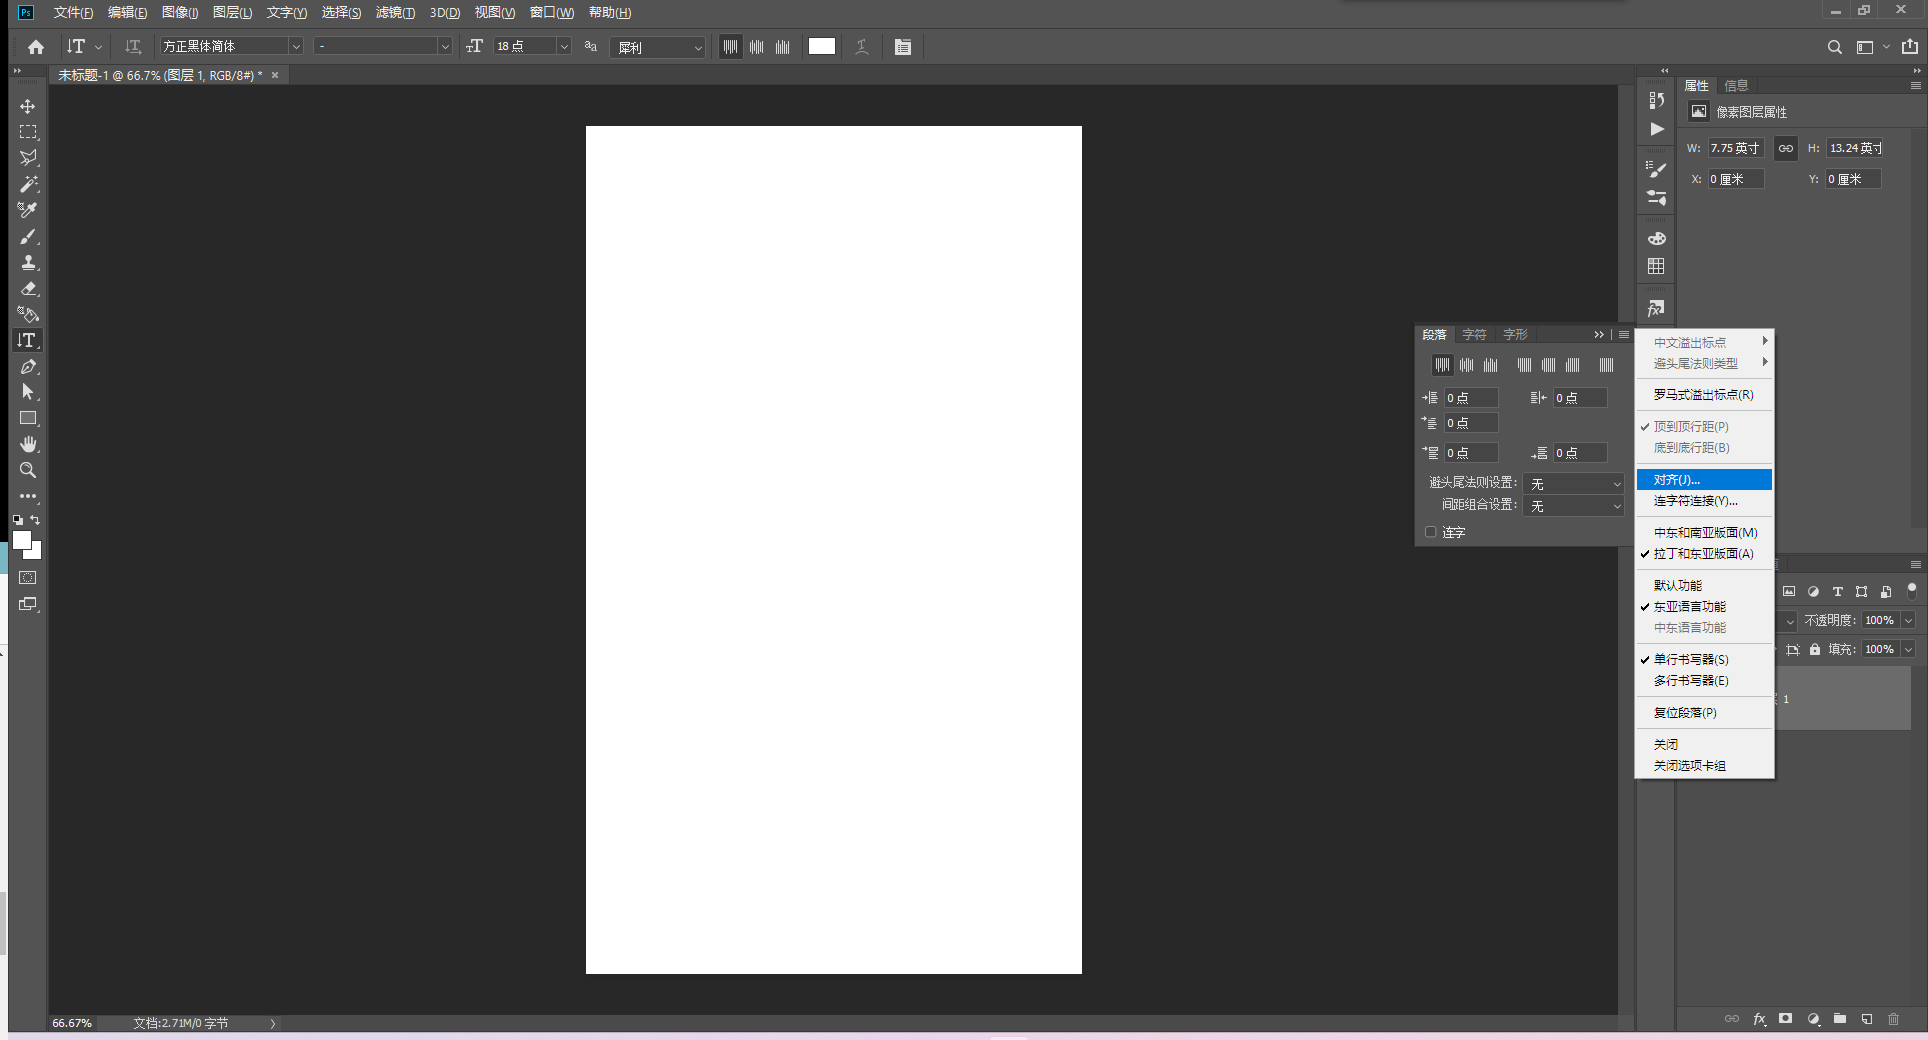Viewport: 1928px width, 1040px height.
Task: Open Character and Paragraph panels icon
Action: pyautogui.click(x=903, y=47)
